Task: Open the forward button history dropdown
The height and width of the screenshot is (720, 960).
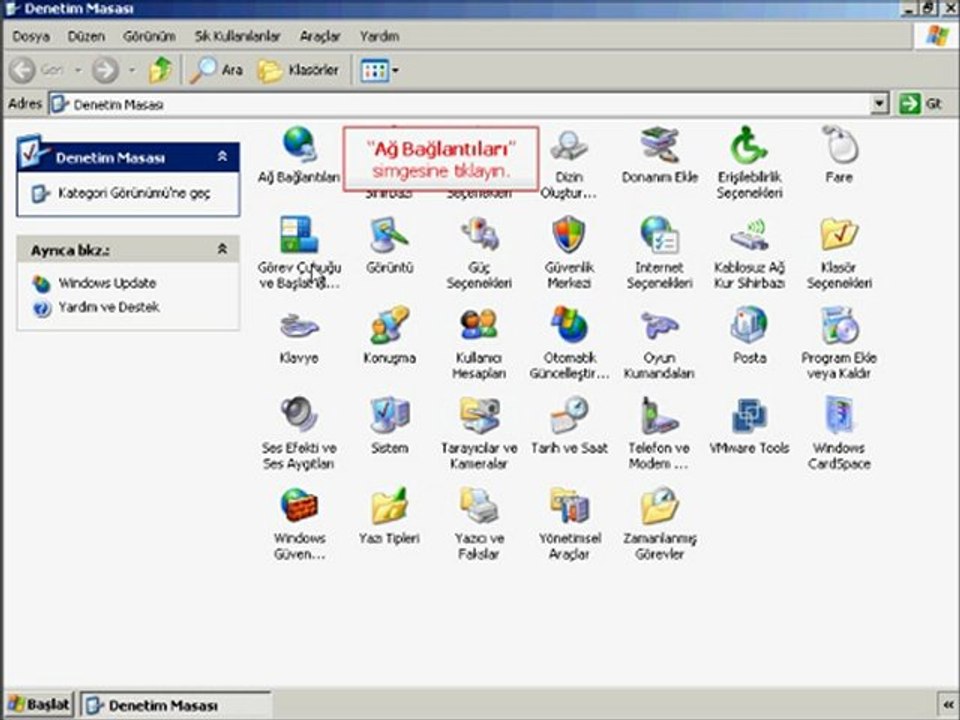Action: tap(132, 70)
